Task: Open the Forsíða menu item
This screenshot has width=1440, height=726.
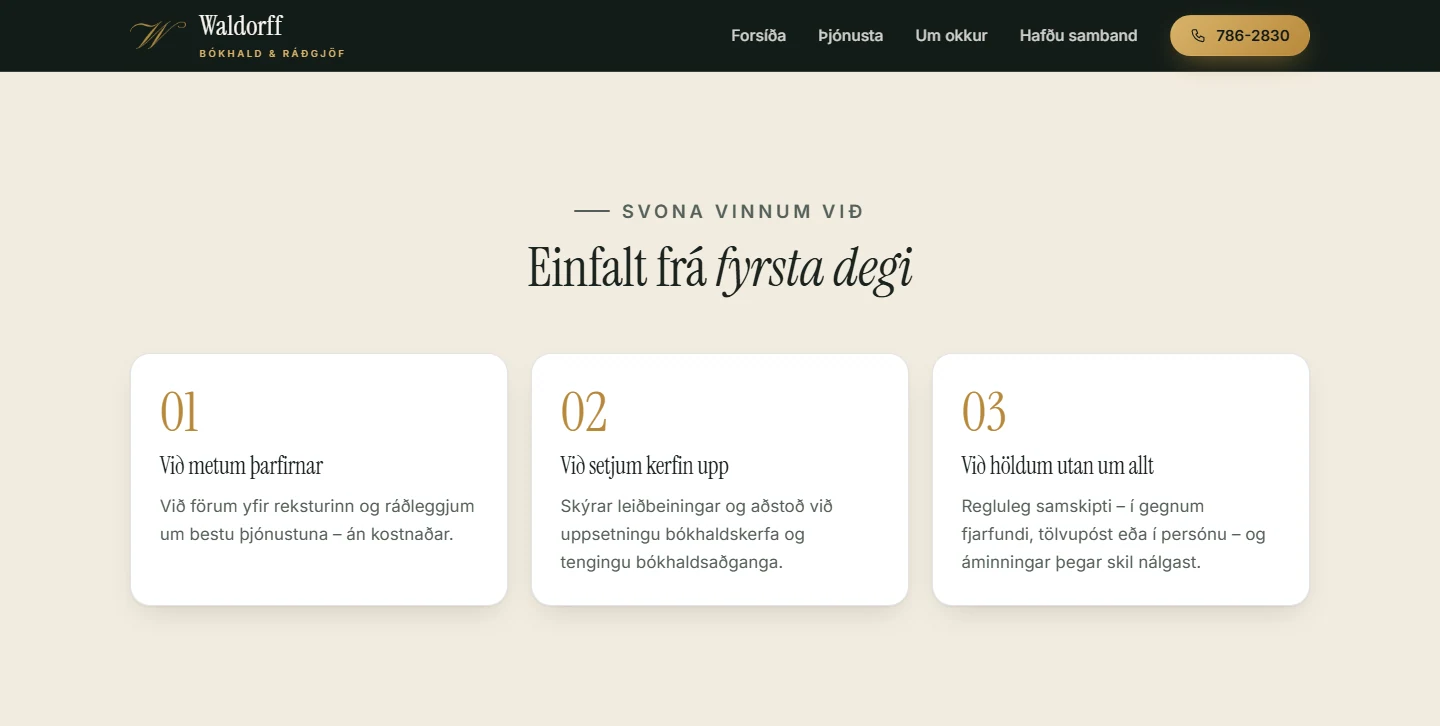Action: point(759,36)
